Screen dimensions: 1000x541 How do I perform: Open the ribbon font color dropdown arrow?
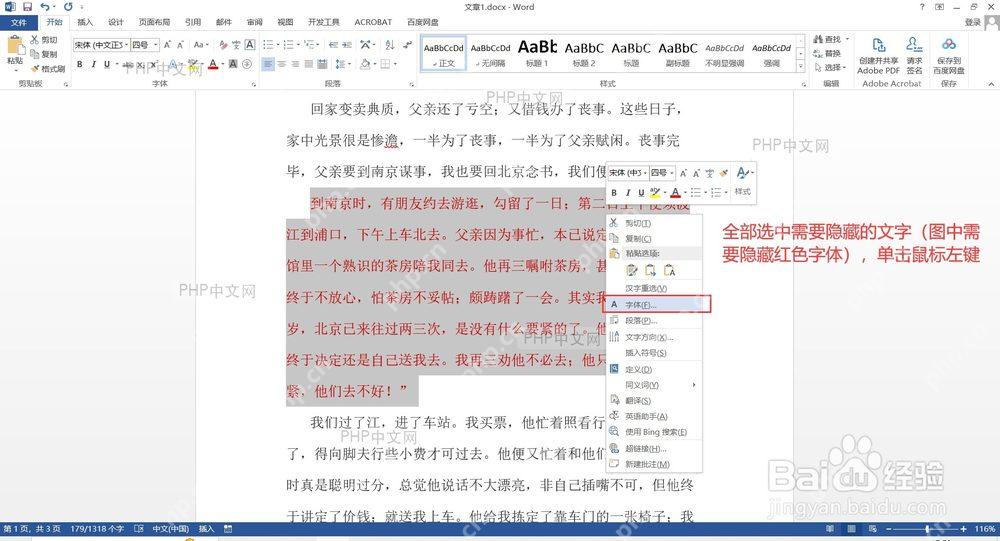click(221, 64)
